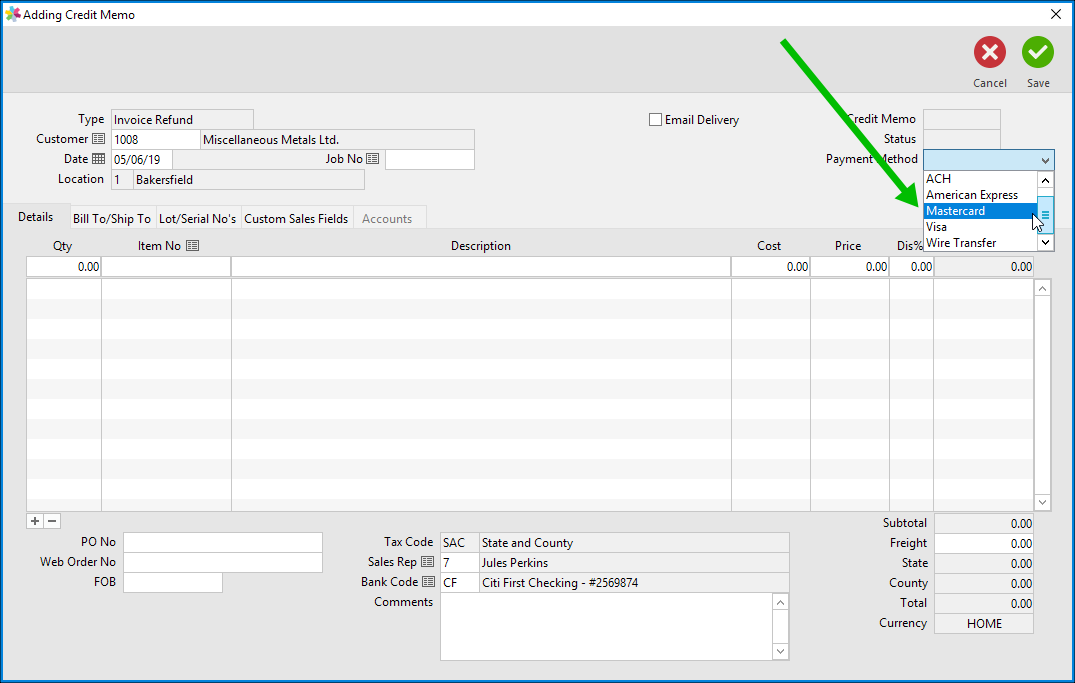Click the SAC tax code value
This screenshot has height=683, width=1075.
point(459,542)
